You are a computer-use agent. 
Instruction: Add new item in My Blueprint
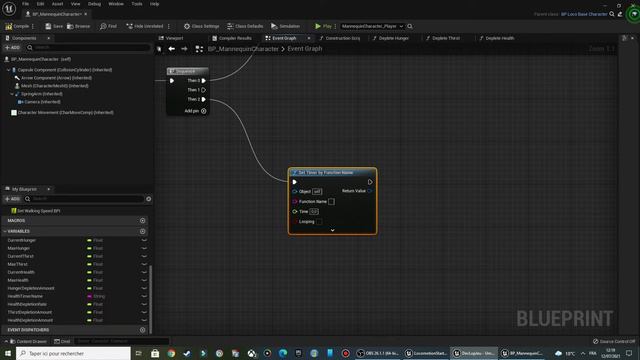coord(12,199)
